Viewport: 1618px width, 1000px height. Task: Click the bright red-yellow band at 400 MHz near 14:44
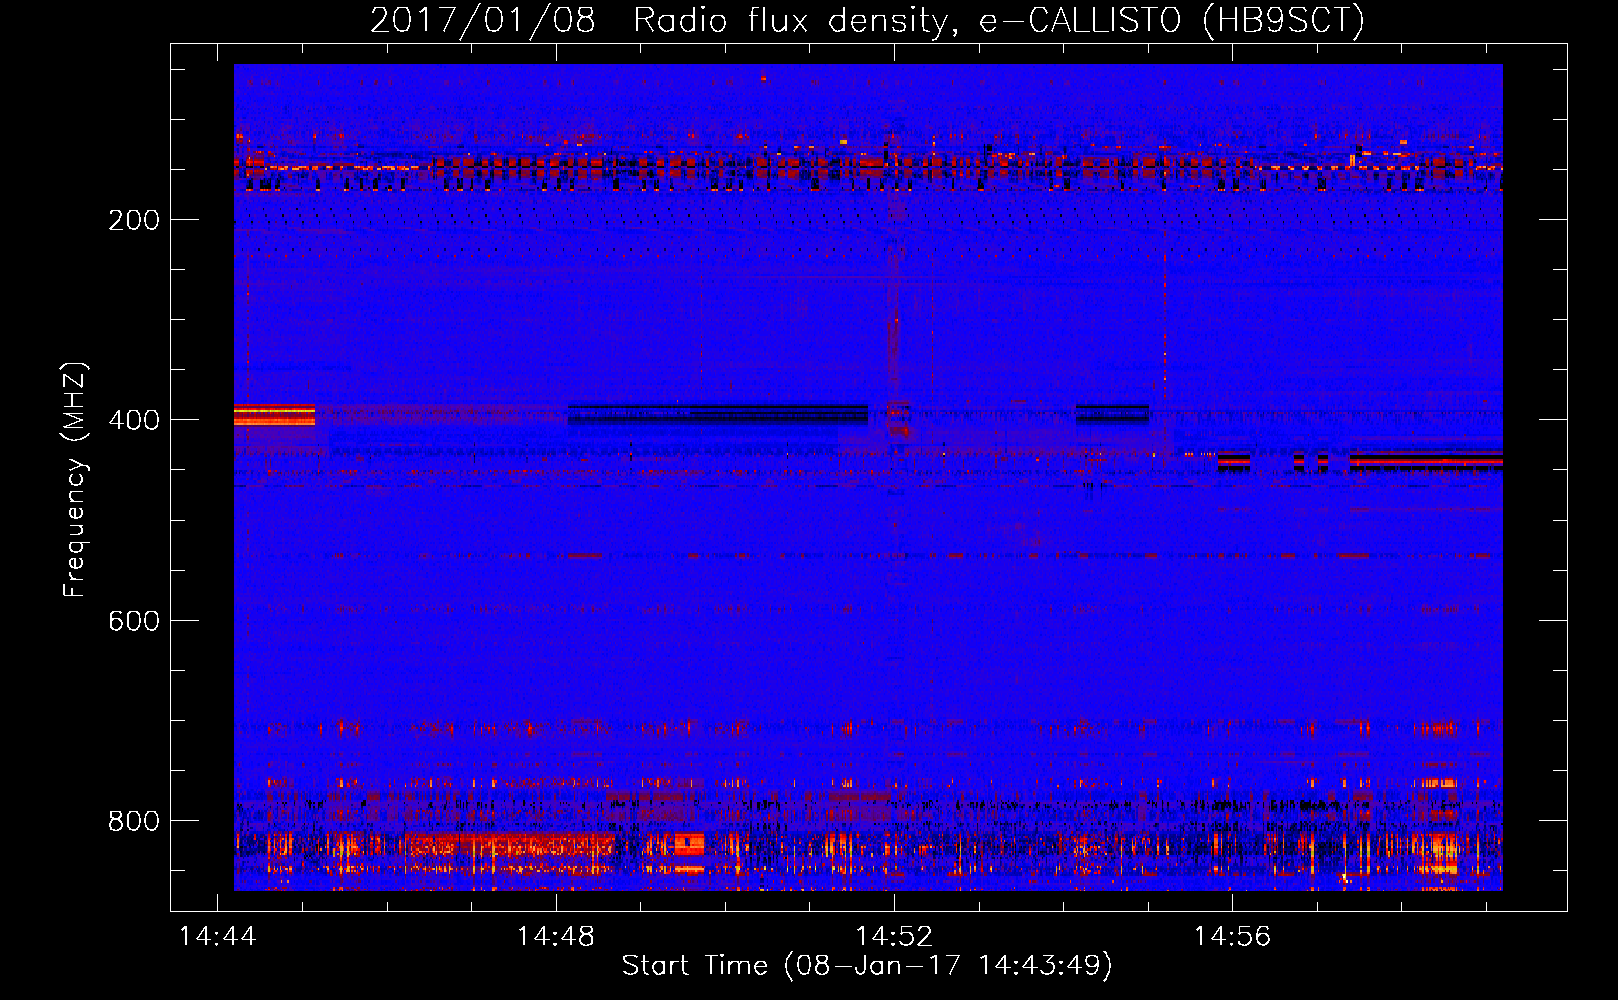(275, 415)
